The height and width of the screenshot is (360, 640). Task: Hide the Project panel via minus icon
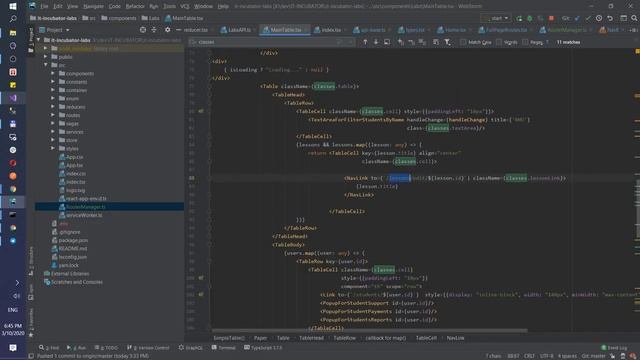(178, 30)
